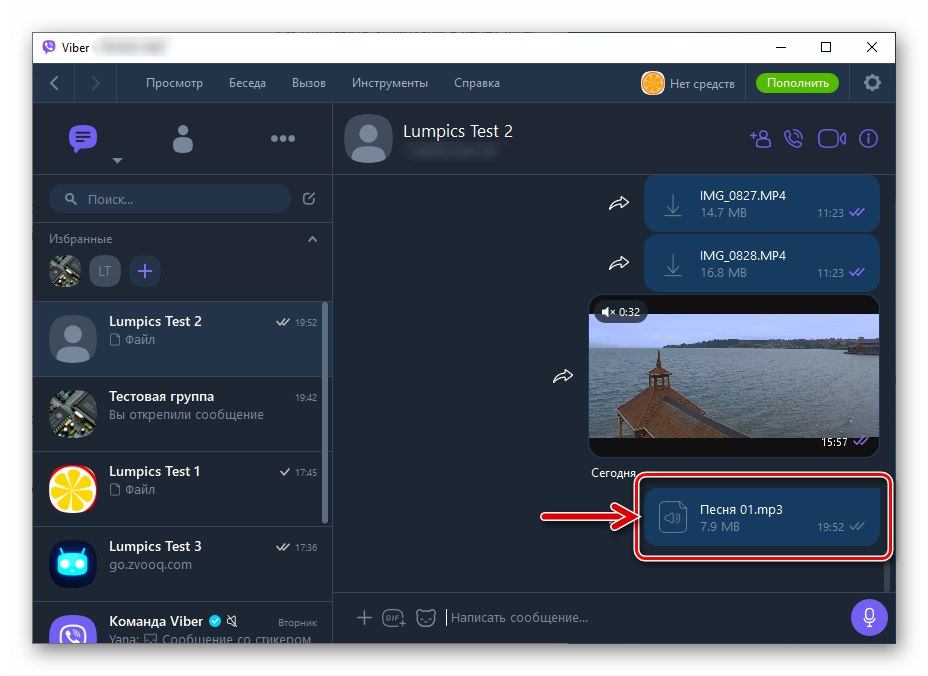The height and width of the screenshot is (676, 928).
Task: Open favorite contact LT avatar
Action: pos(105,271)
